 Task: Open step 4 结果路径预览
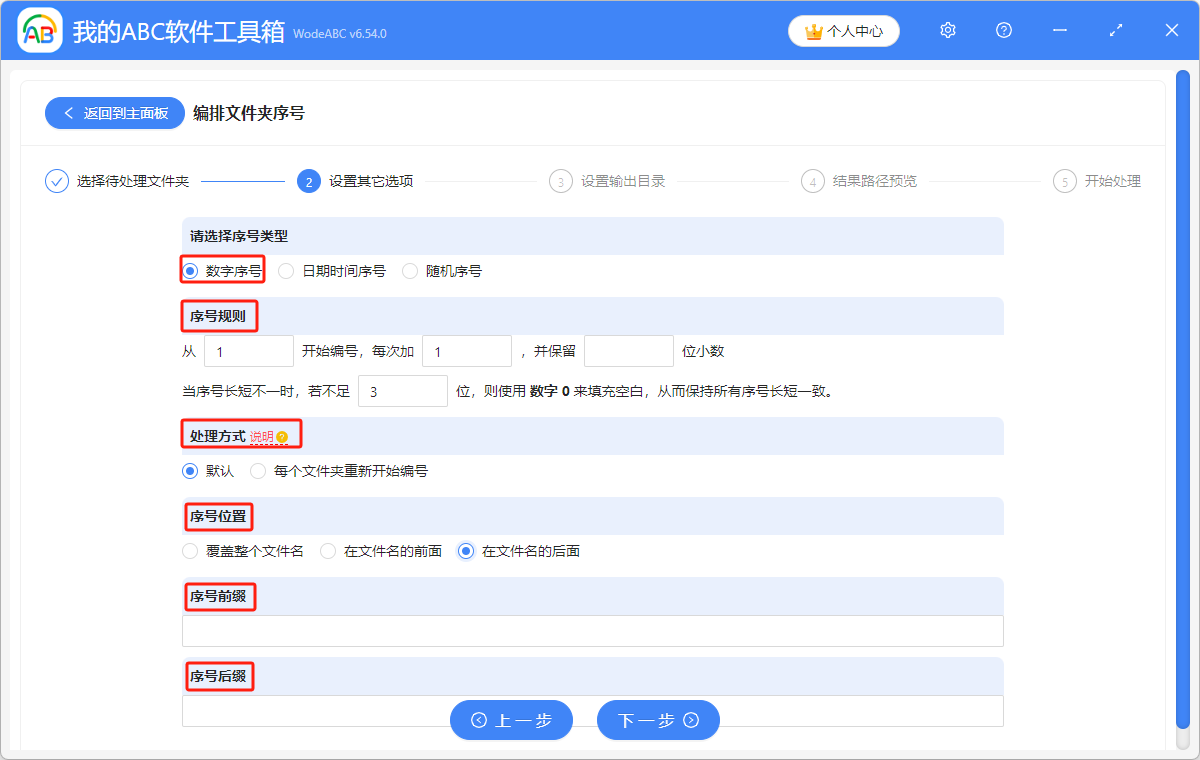coord(812,181)
